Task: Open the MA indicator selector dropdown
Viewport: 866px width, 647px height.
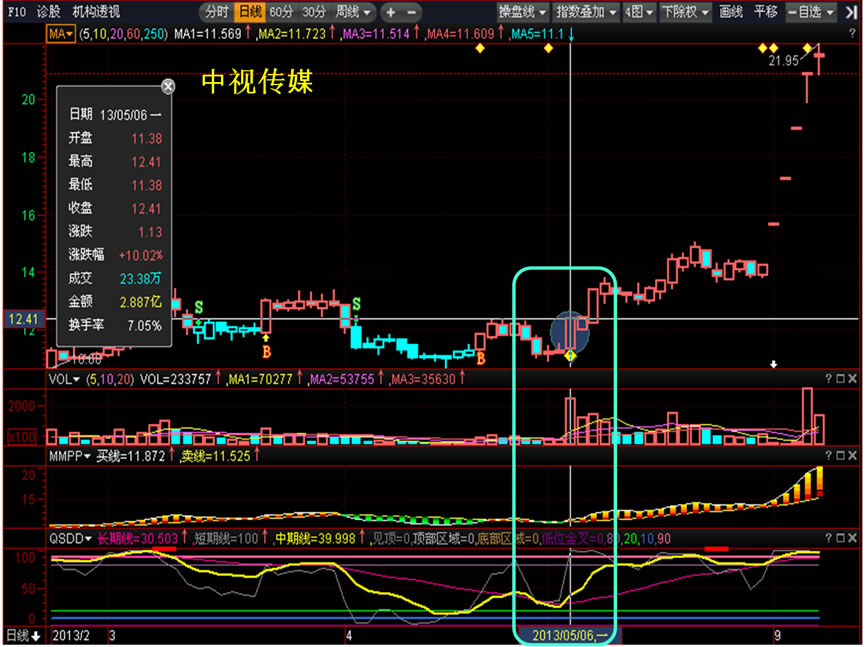Action: click(61, 34)
